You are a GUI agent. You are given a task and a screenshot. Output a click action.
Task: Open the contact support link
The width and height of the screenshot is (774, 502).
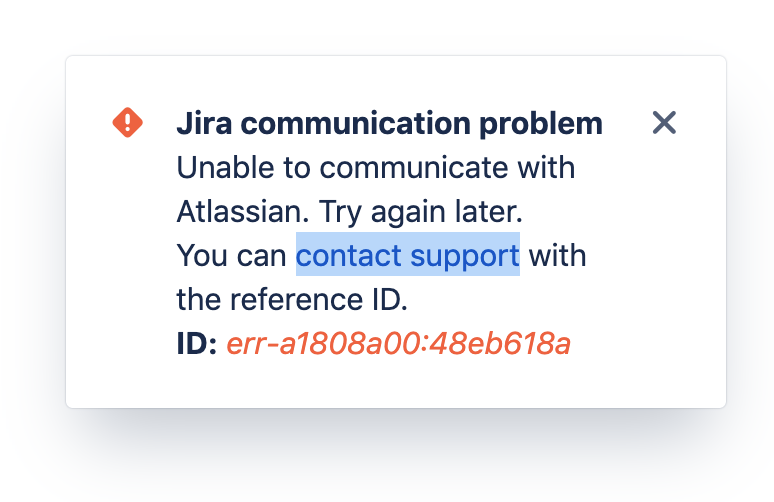point(408,255)
